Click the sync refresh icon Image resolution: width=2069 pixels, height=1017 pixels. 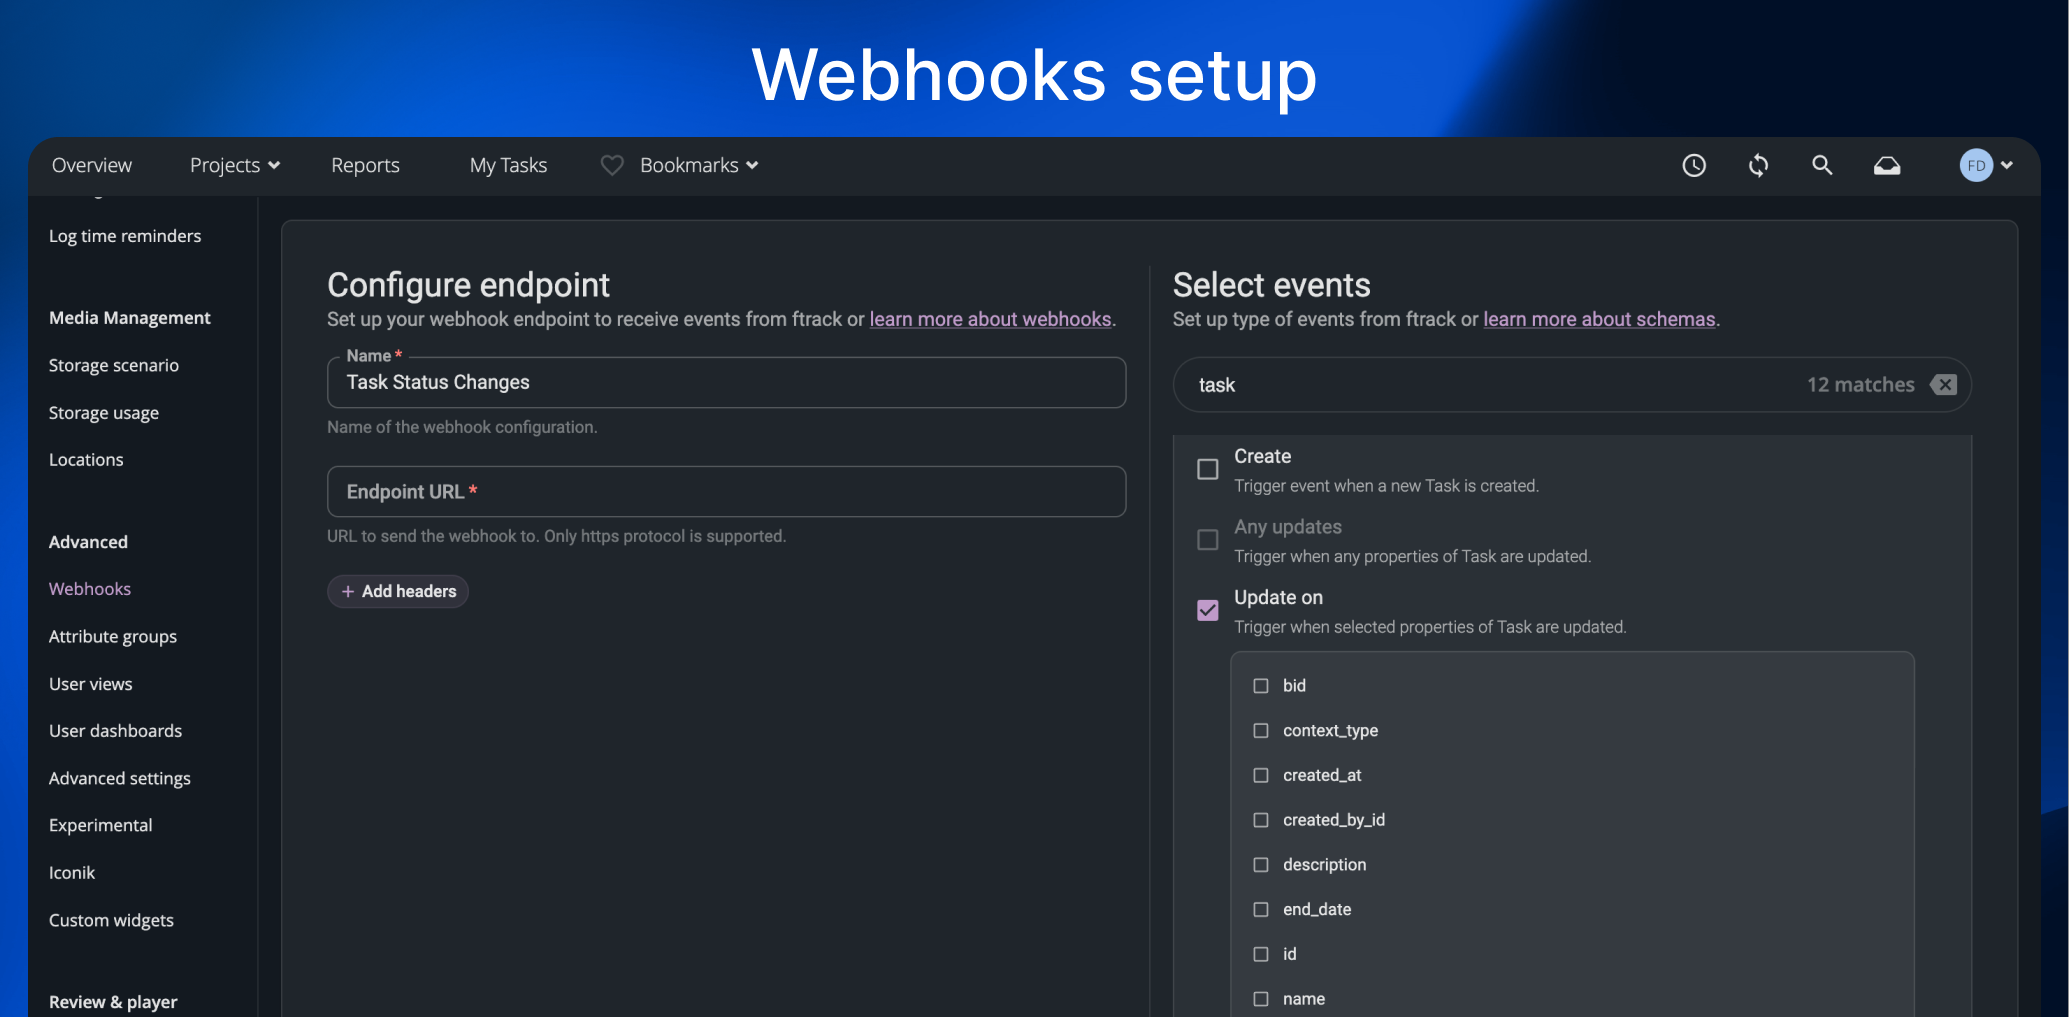point(1758,166)
